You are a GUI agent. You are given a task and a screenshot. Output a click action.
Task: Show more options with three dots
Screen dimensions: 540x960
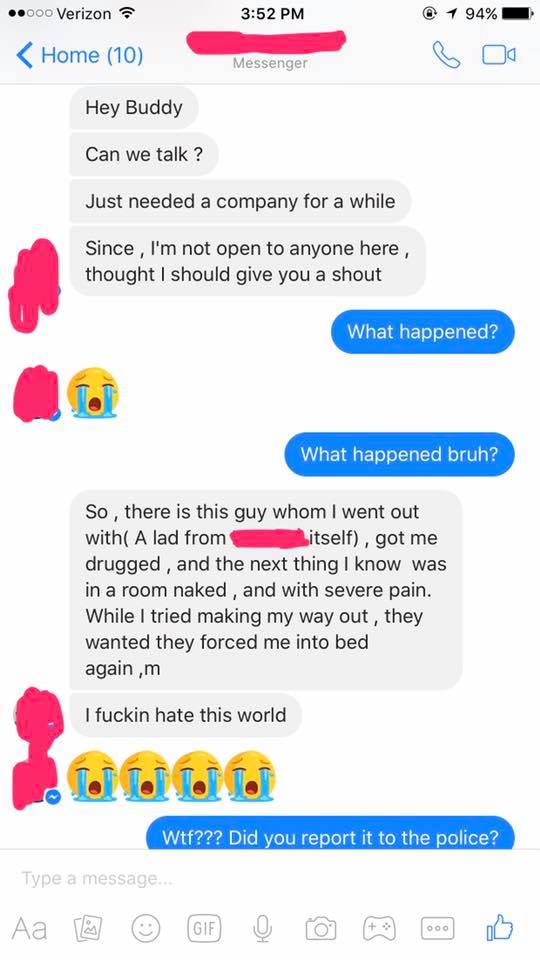[x=437, y=928]
